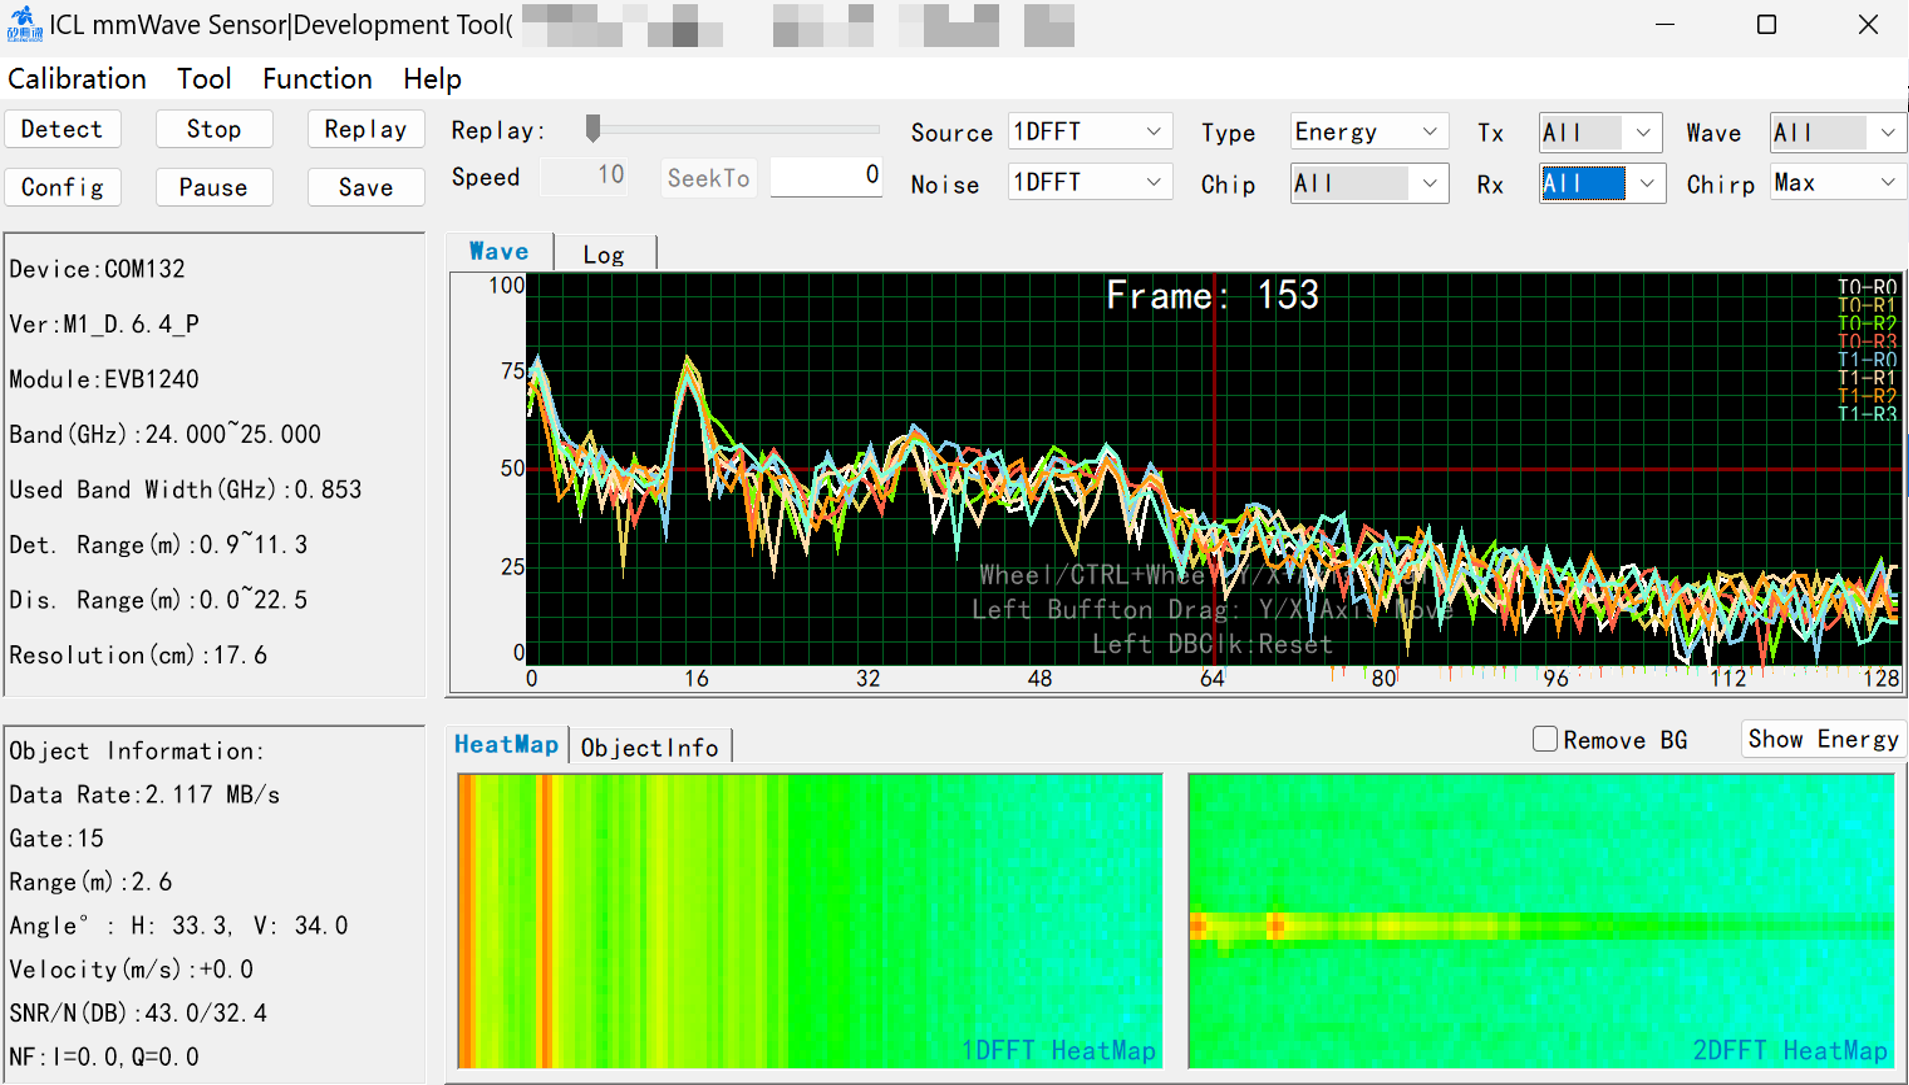Click the T0-R0 legend entry
This screenshot has height=1085, width=1909.
point(1867,288)
